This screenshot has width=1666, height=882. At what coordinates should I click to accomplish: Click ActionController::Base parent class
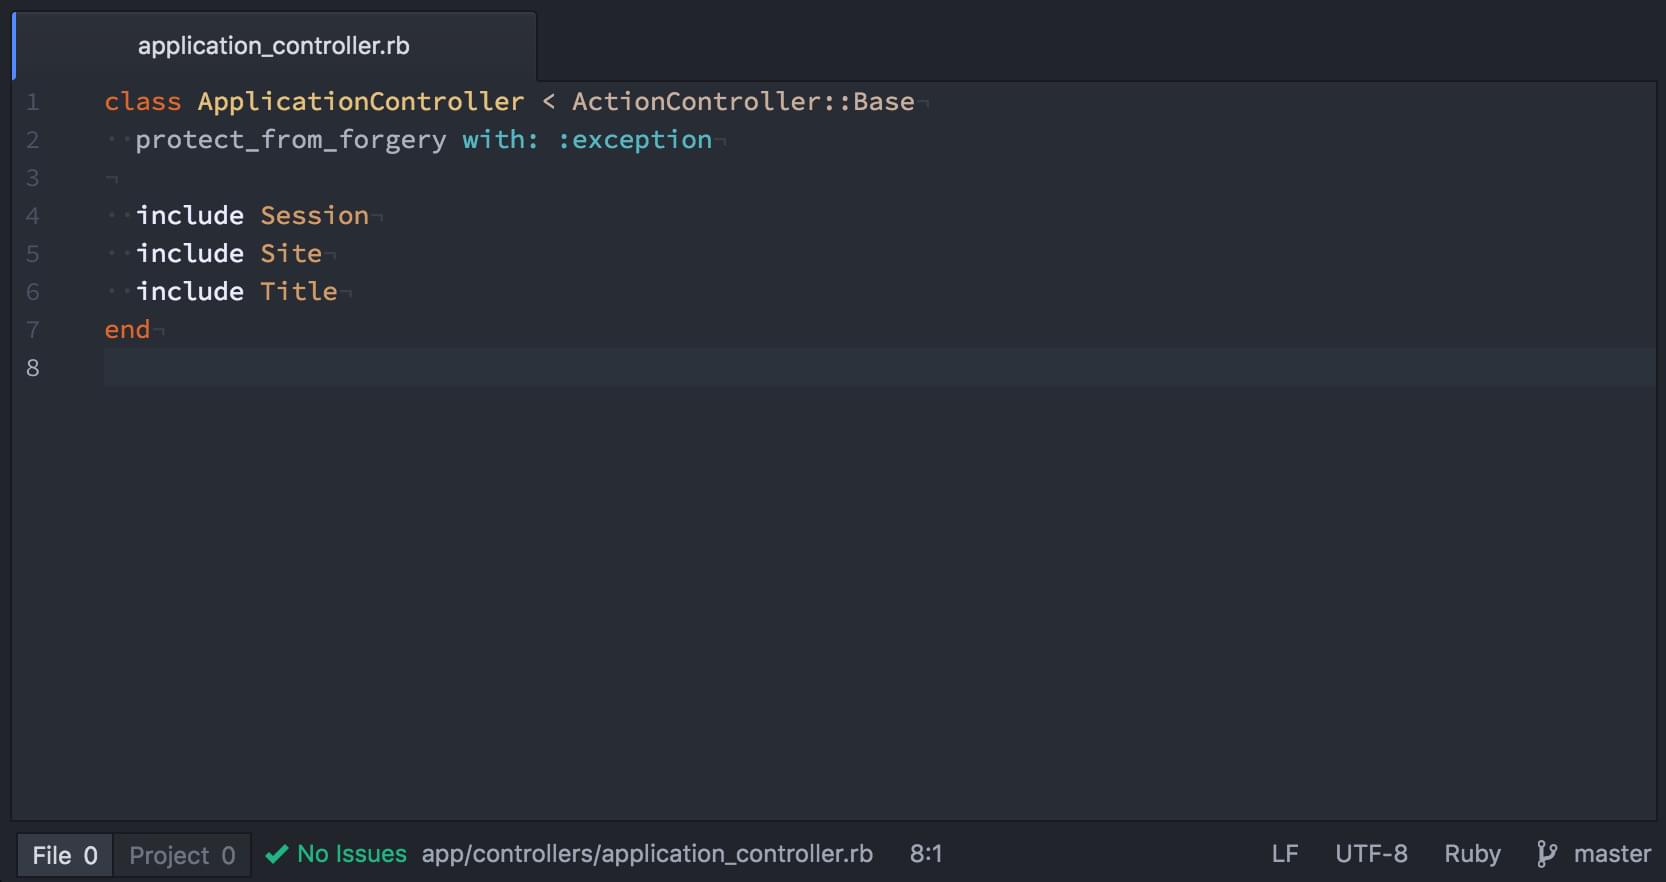coord(742,102)
